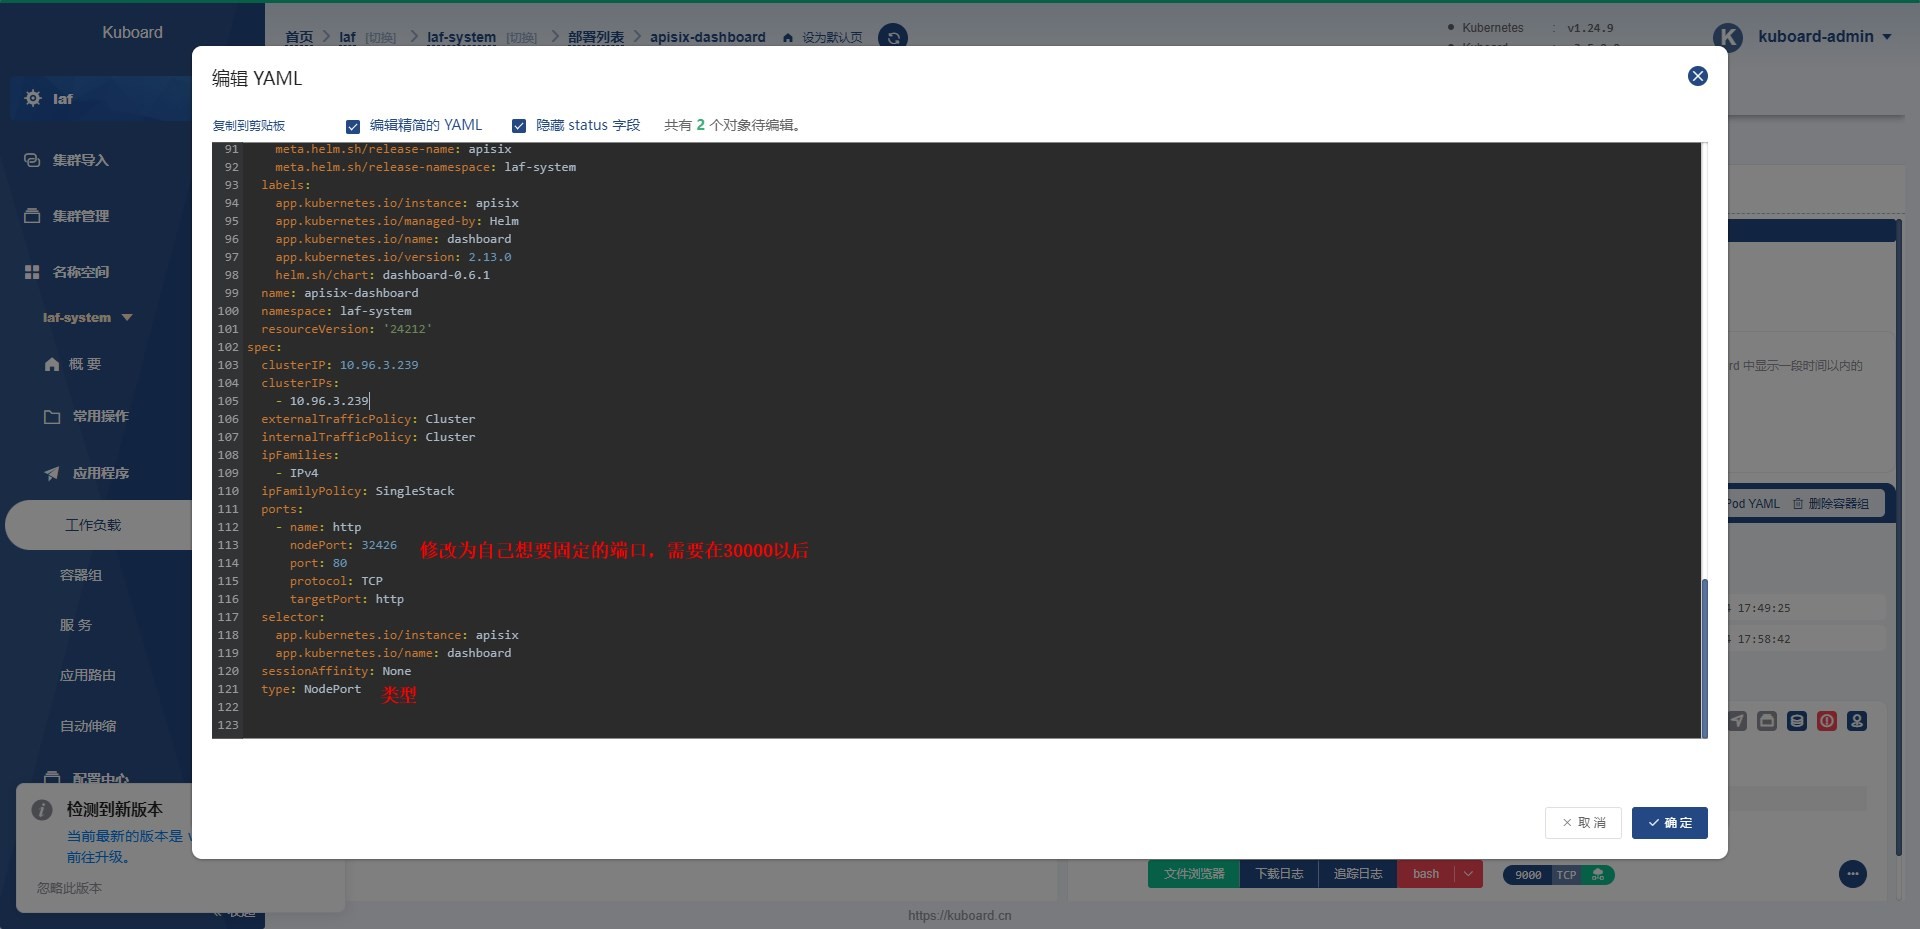Click the 集群管理 sidebar icon
The width and height of the screenshot is (1920, 929).
[32, 216]
